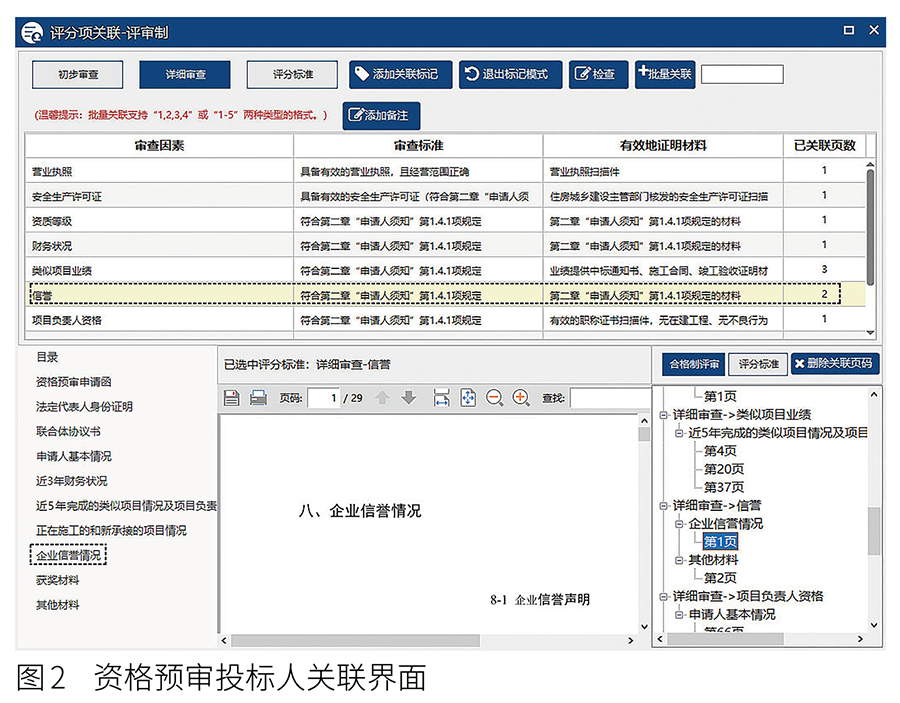This screenshot has width=900, height=703.
Task: Switch to the 评分标准 tab at top
Action: click(x=293, y=75)
